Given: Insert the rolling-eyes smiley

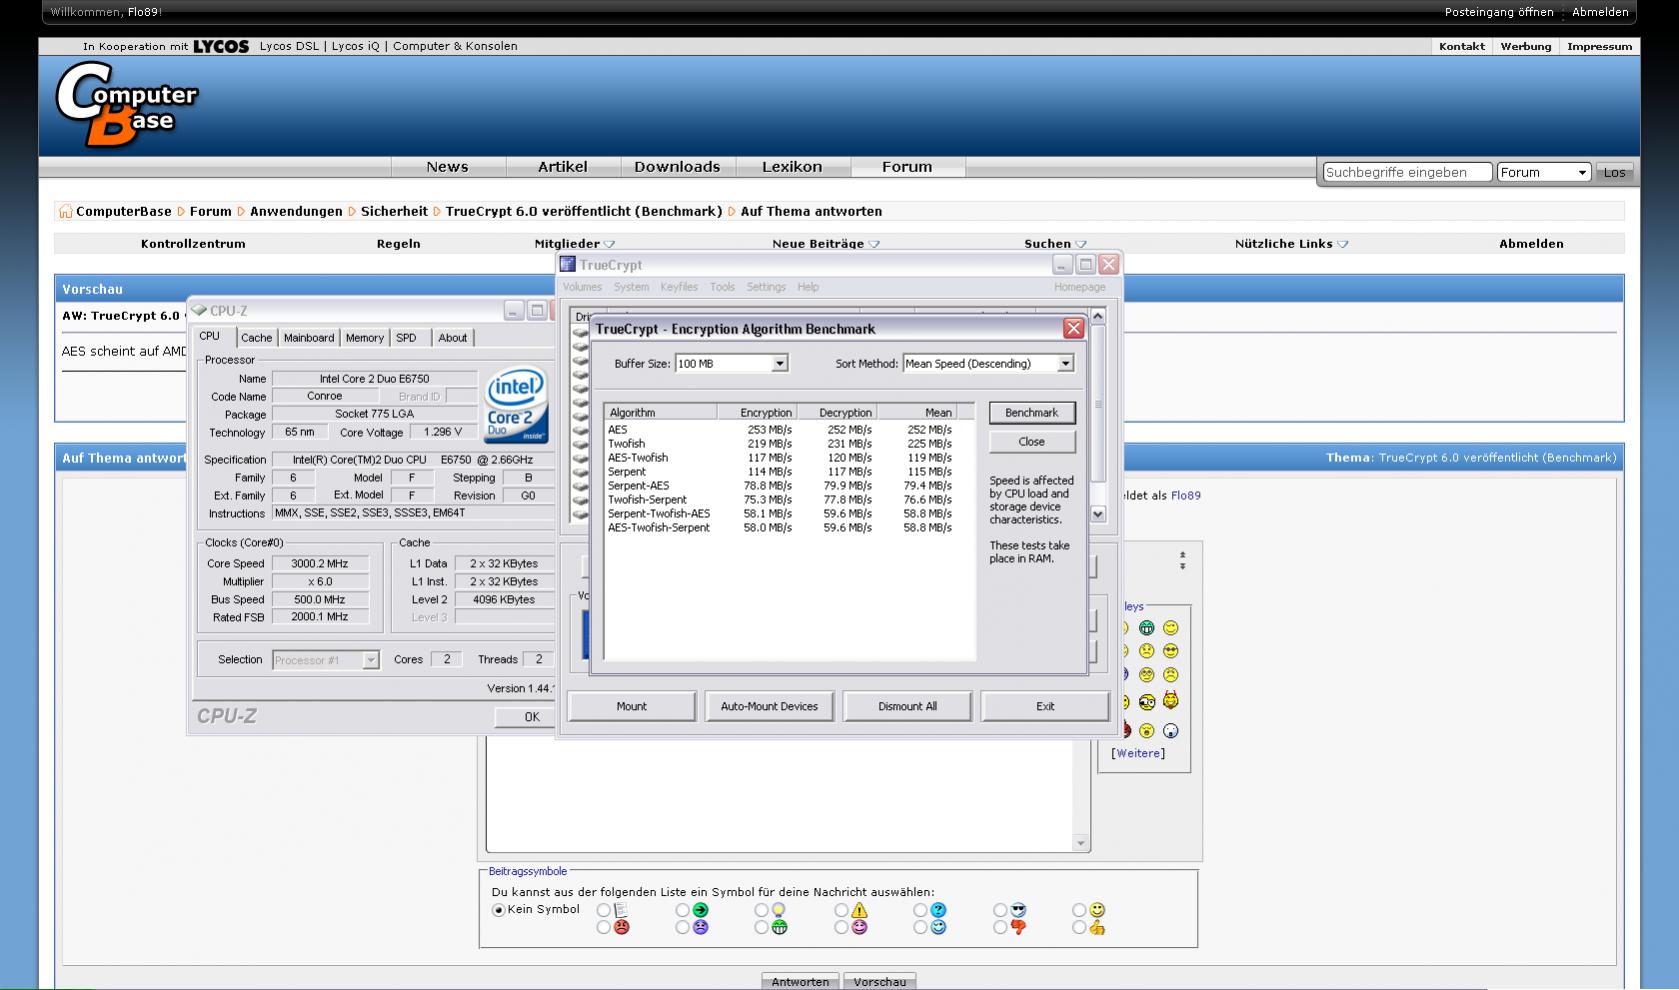Looking at the screenshot, I should pos(1146,675).
